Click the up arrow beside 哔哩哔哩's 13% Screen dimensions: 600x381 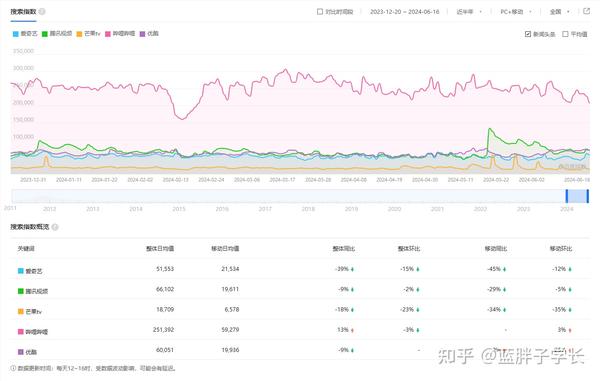click(352, 330)
